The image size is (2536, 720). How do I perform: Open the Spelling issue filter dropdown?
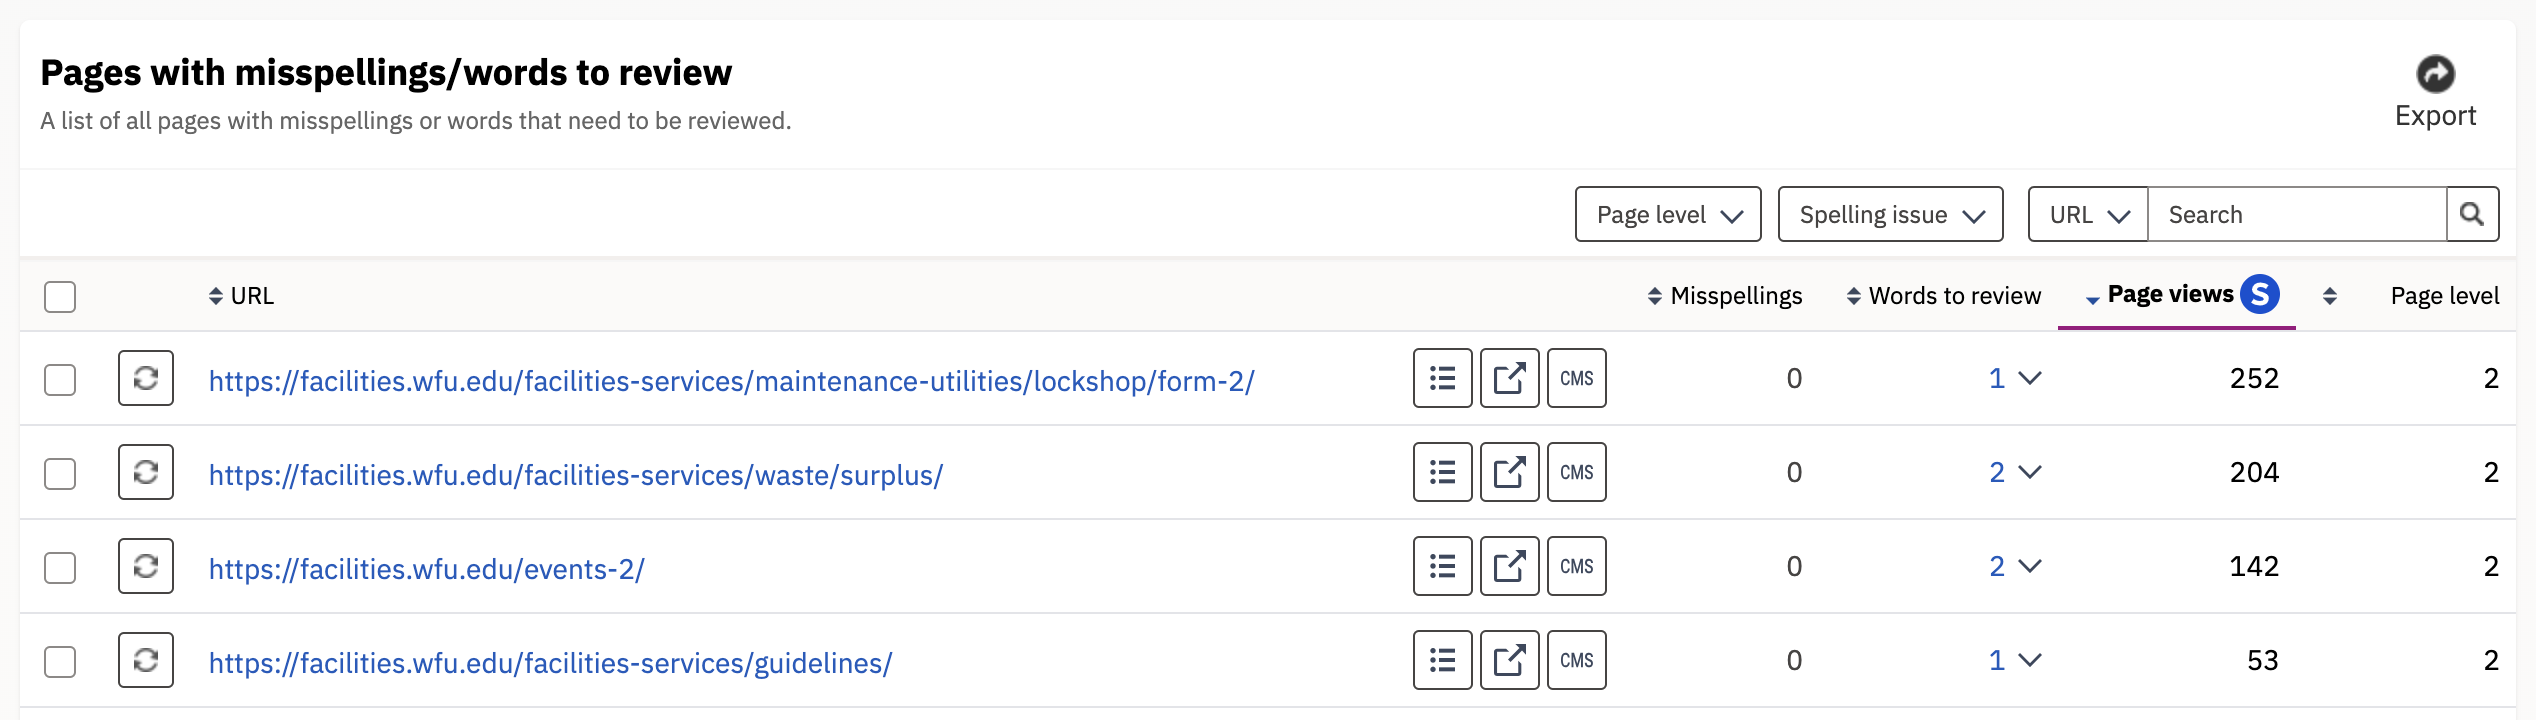click(x=1890, y=214)
